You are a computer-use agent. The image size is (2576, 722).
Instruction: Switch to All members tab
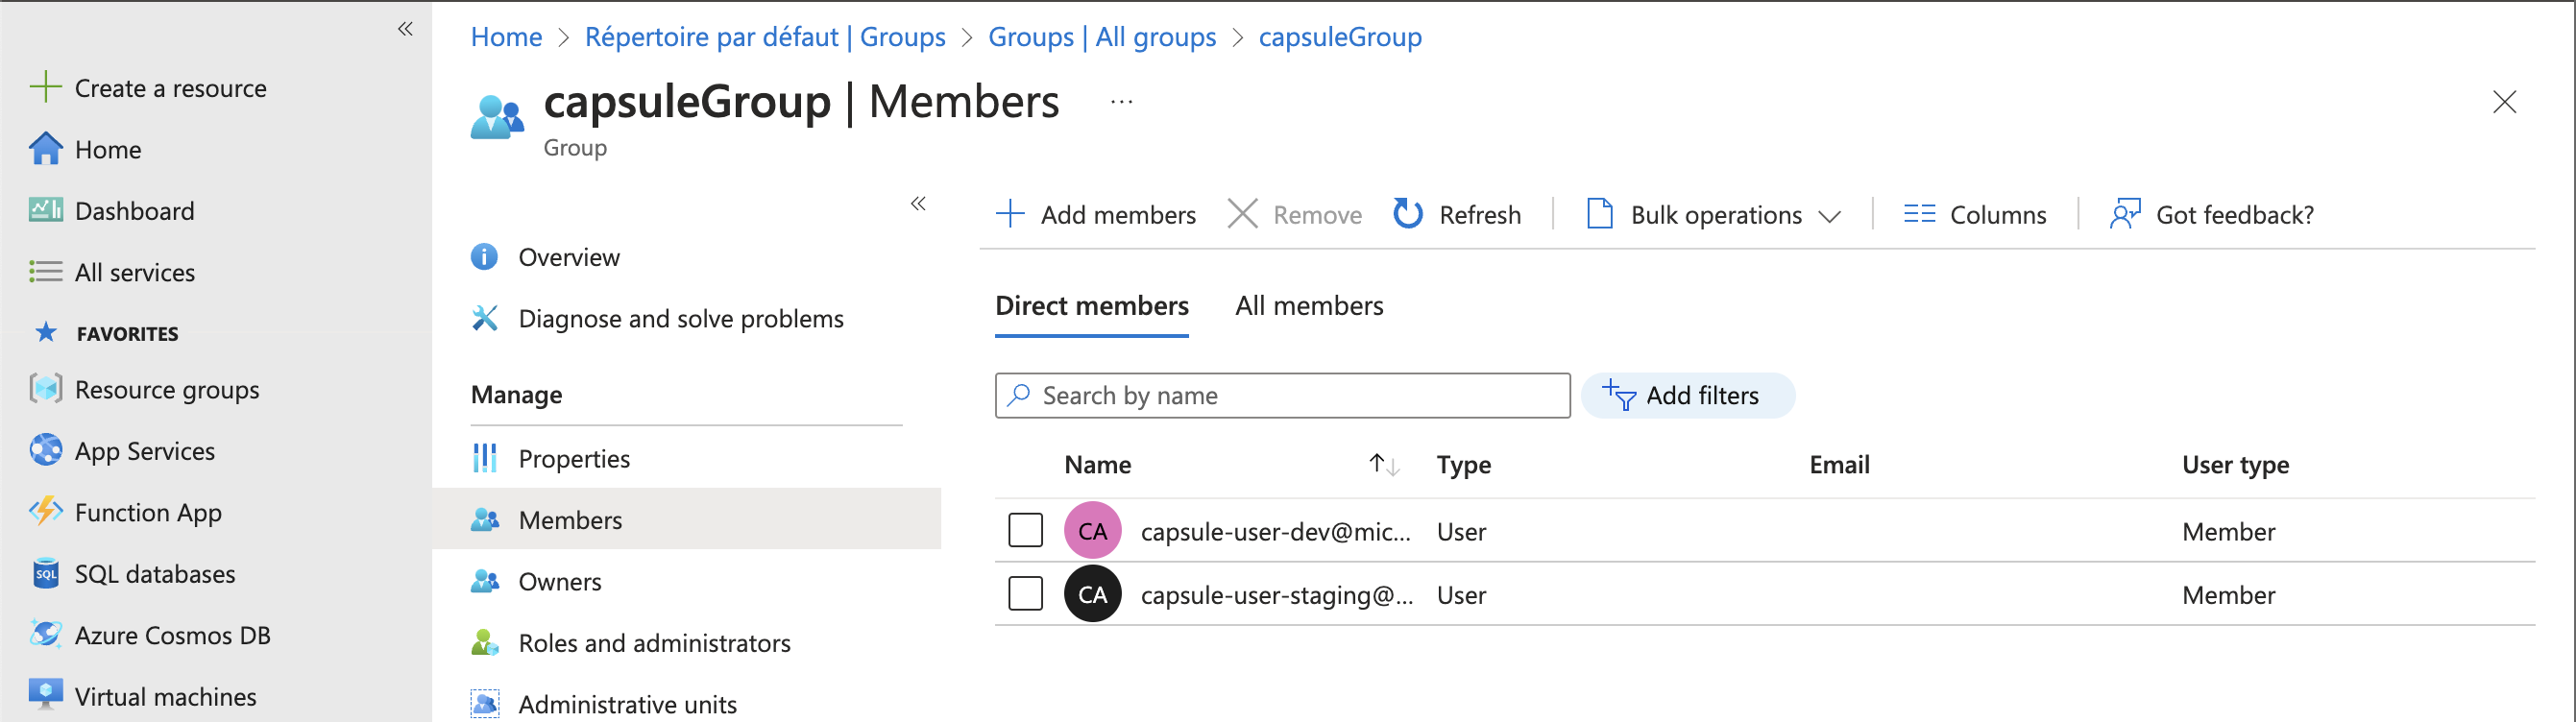click(x=1308, y=306)
